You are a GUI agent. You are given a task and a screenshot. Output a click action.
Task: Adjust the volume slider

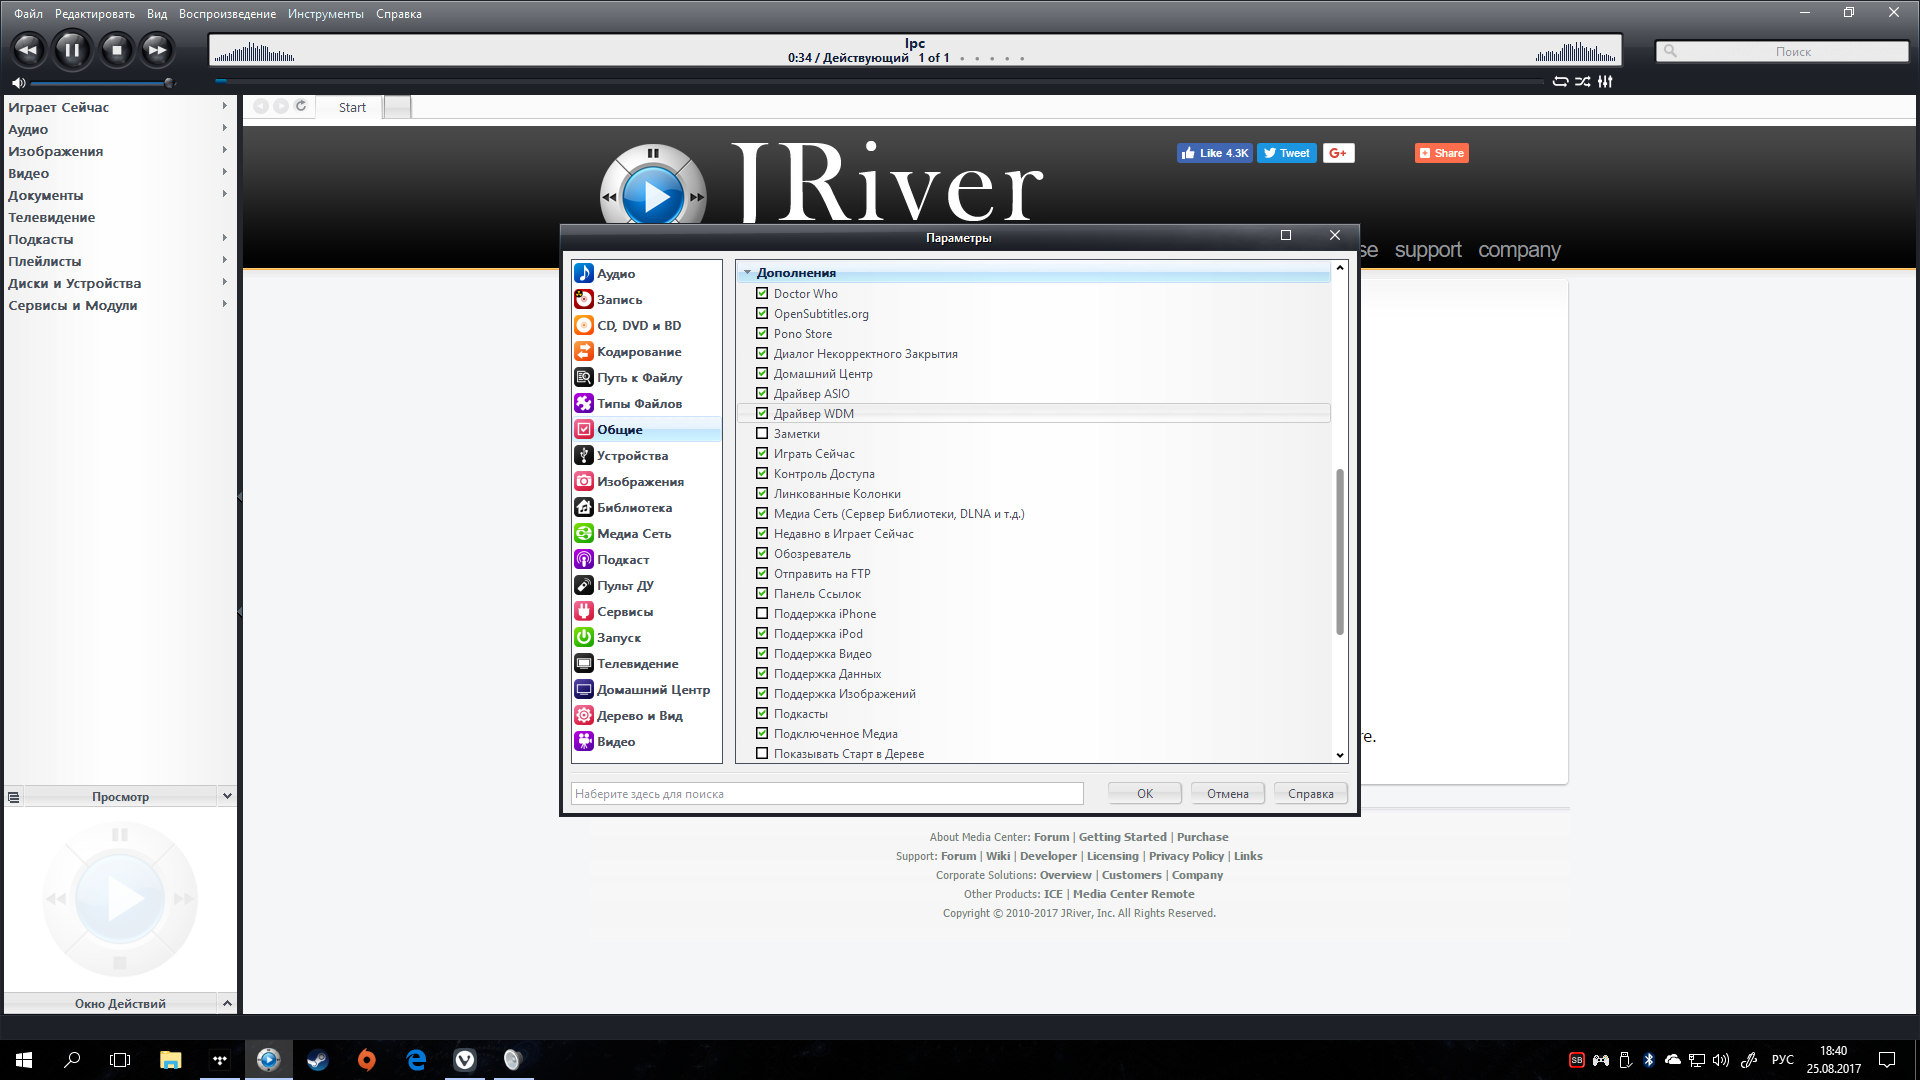point(102,83)
